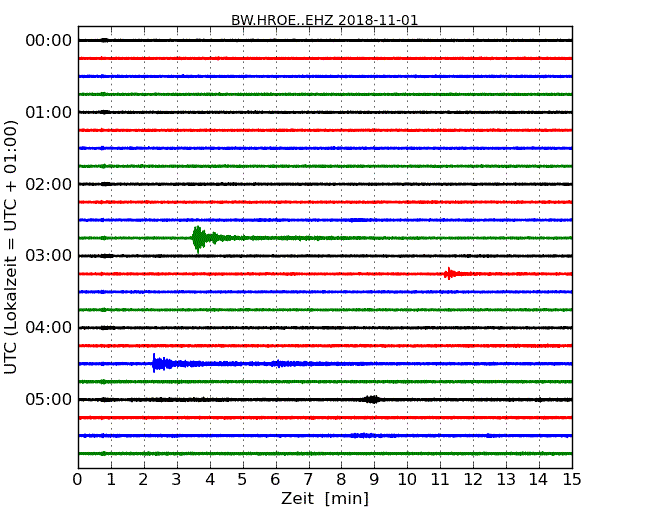The width and height of the screenshot is (650, 520).
Task: Select the 03:00 time label
Action: click(49, 256)
